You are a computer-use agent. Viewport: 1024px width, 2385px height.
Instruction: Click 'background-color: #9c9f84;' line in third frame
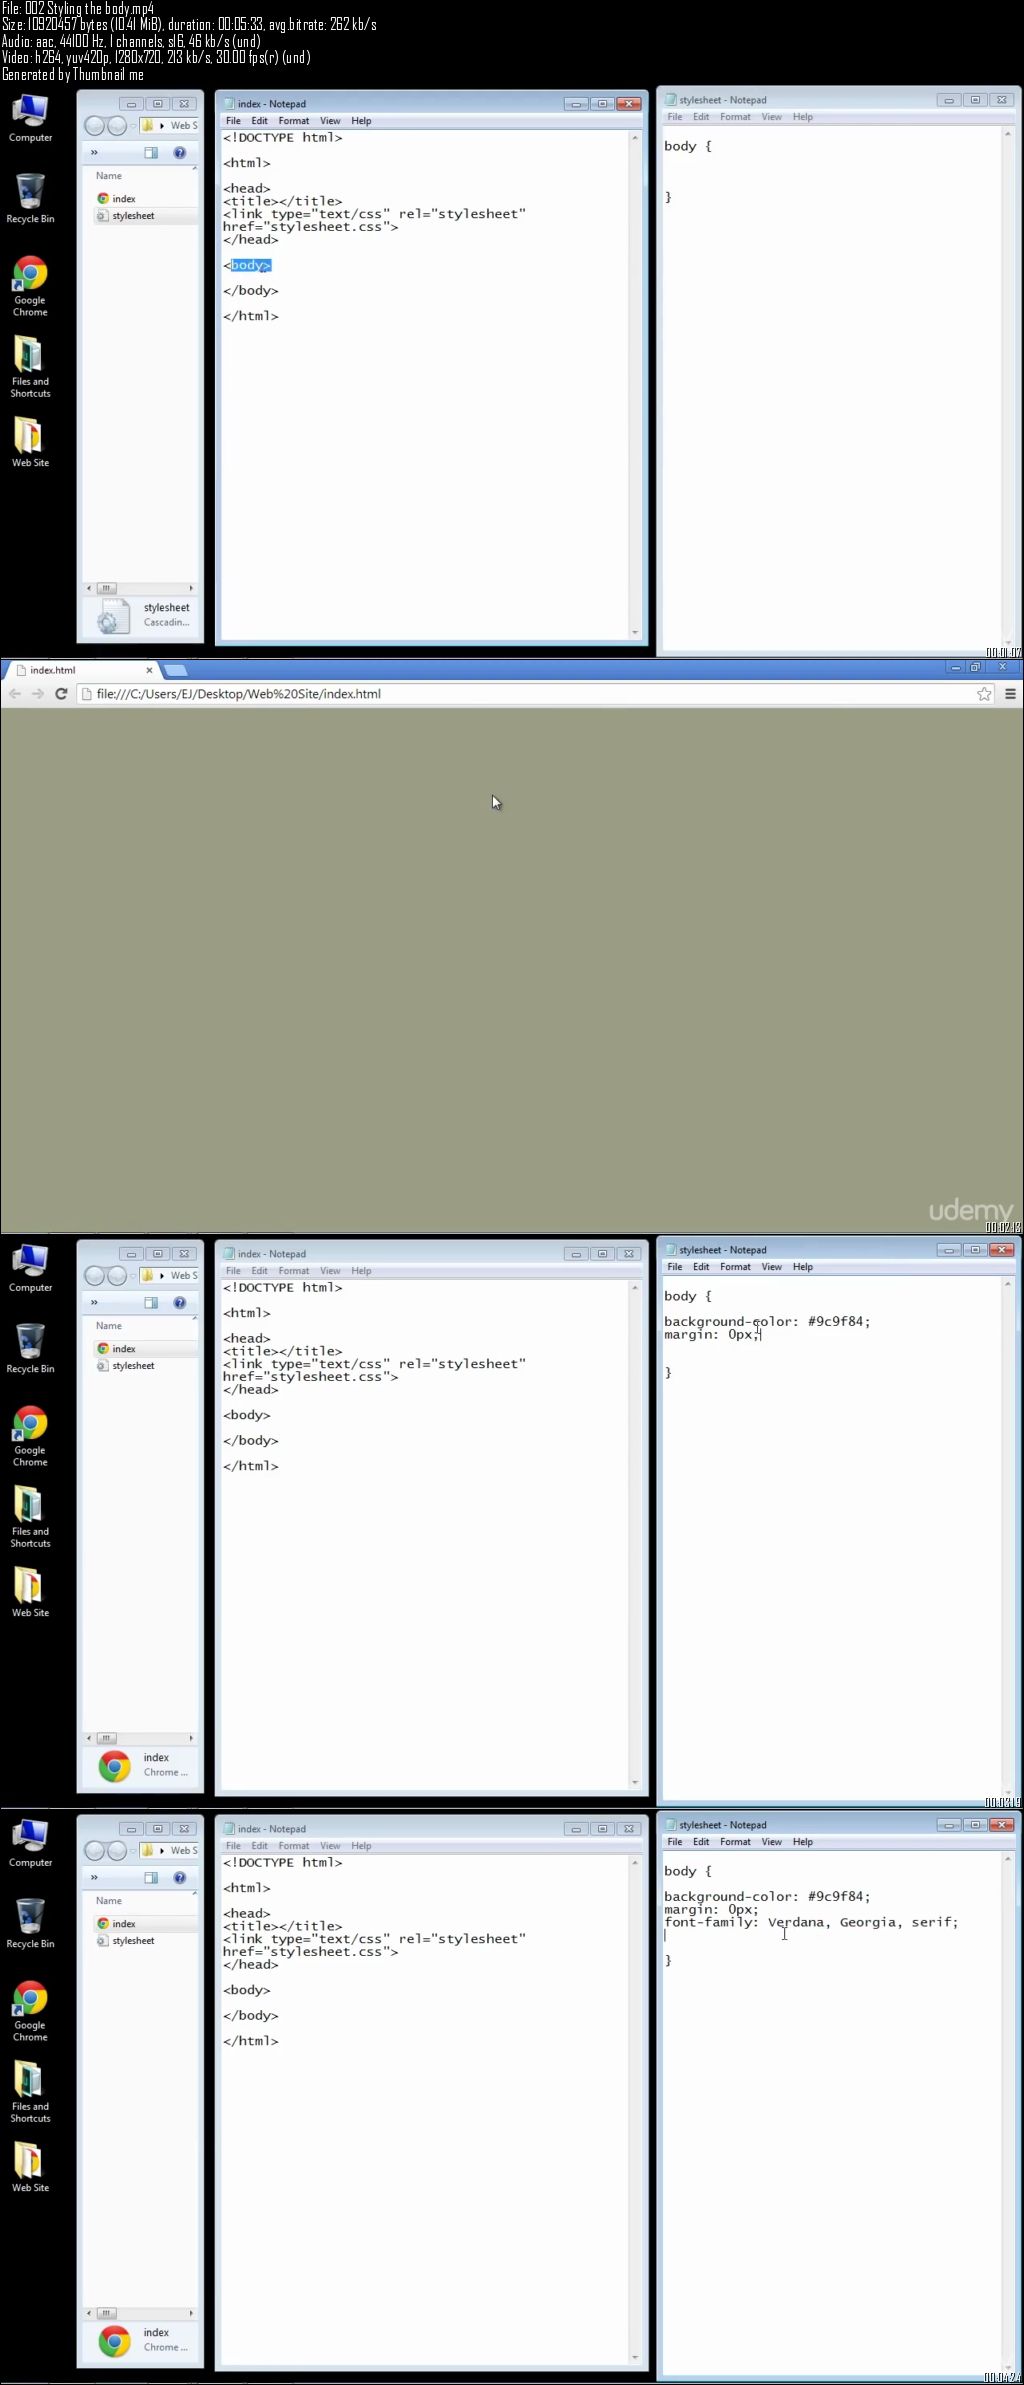[x=767, y=1321]
